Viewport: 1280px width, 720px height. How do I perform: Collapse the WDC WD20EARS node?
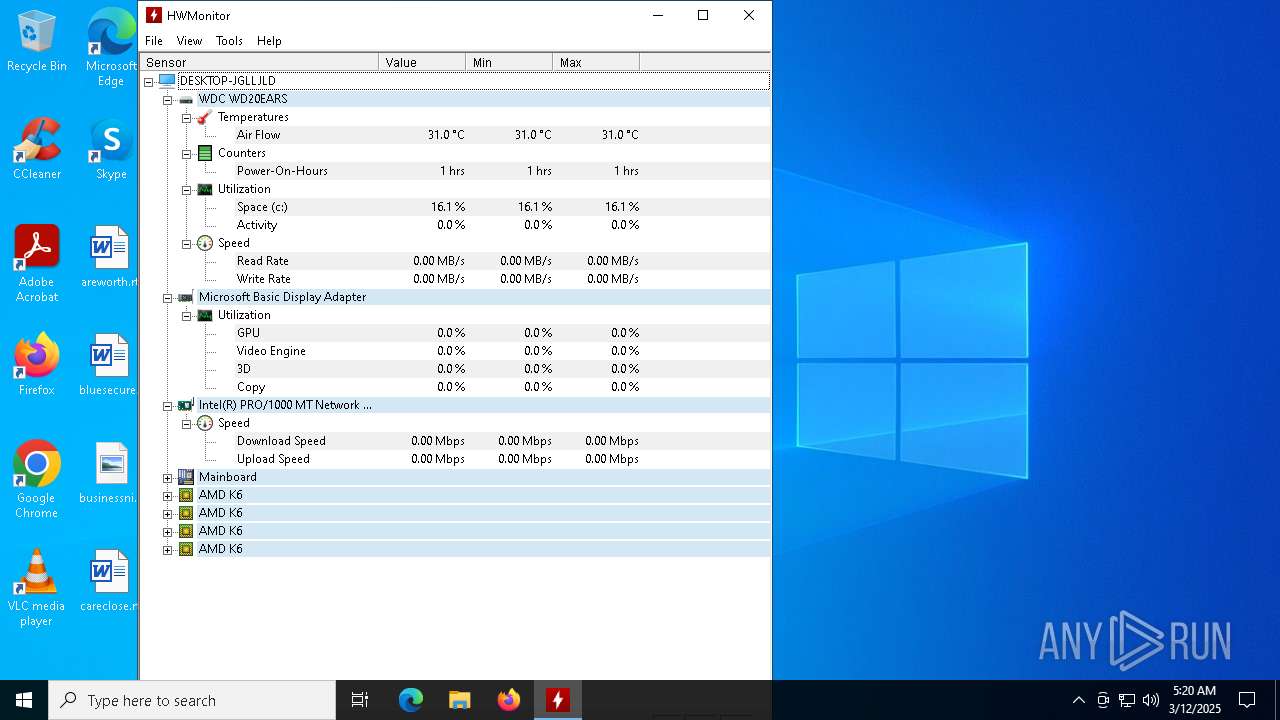pos(168,100)
